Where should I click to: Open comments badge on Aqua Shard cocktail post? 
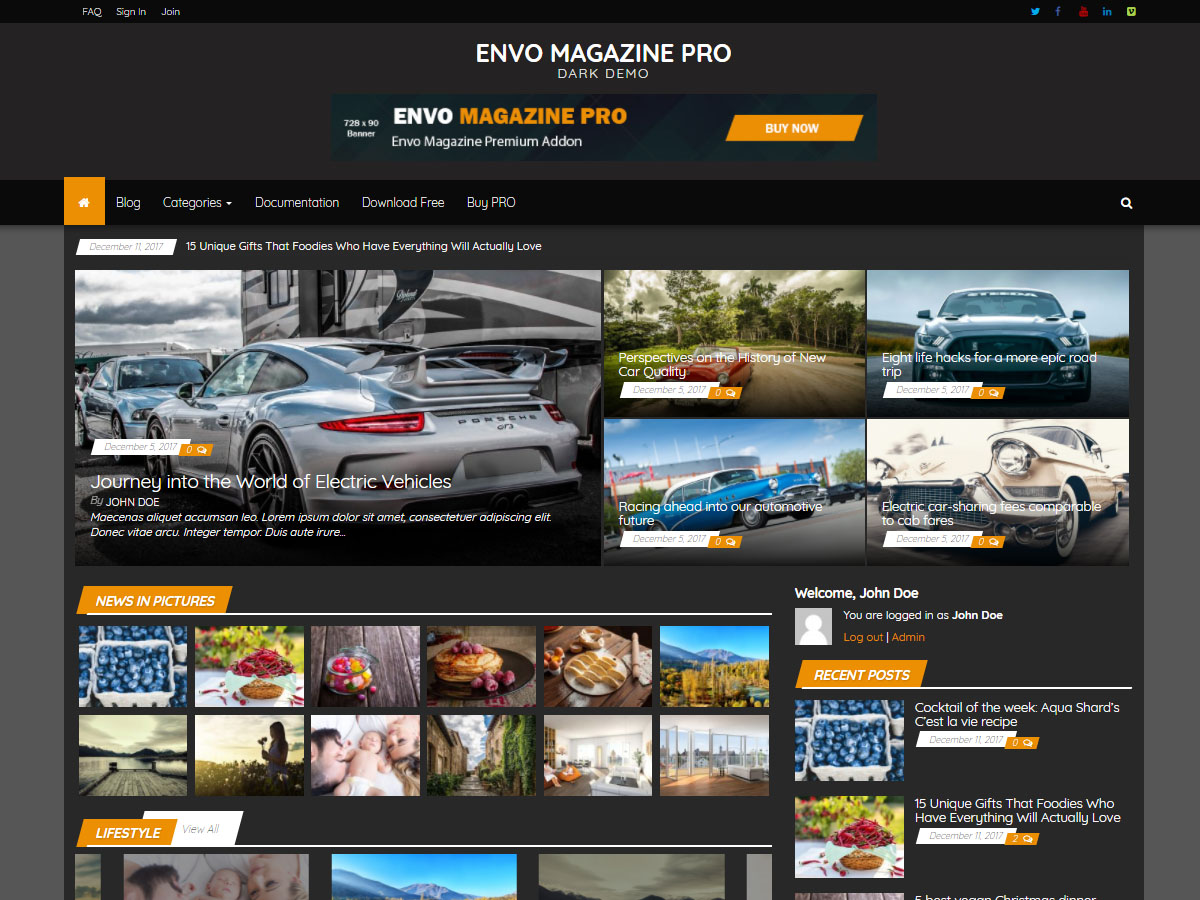pos(1021,743)
